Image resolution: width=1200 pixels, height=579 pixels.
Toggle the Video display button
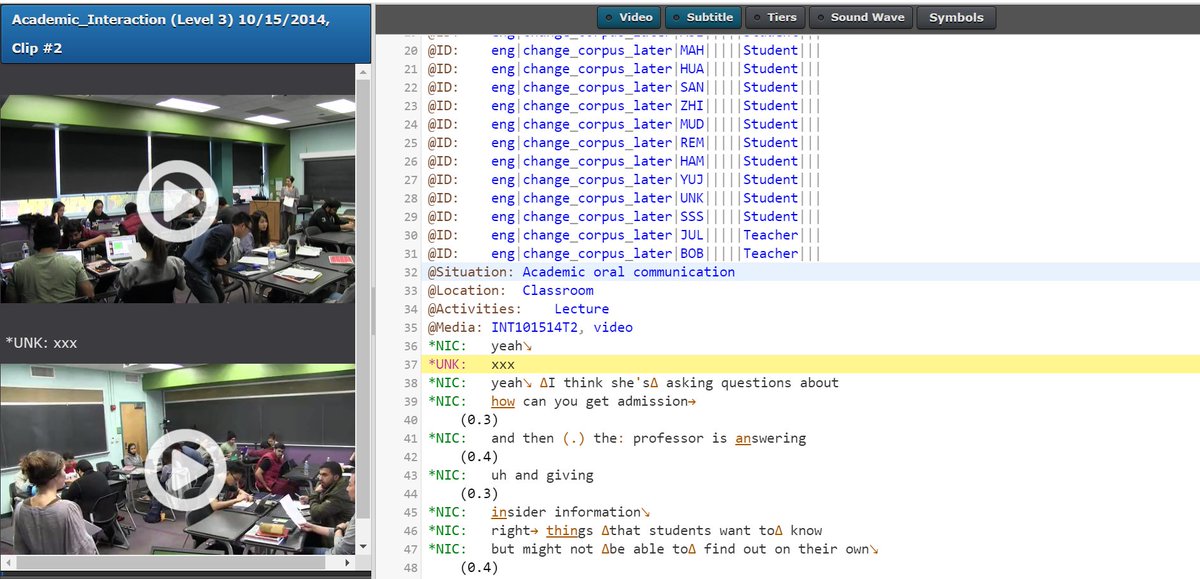click(x=629, y=17)
